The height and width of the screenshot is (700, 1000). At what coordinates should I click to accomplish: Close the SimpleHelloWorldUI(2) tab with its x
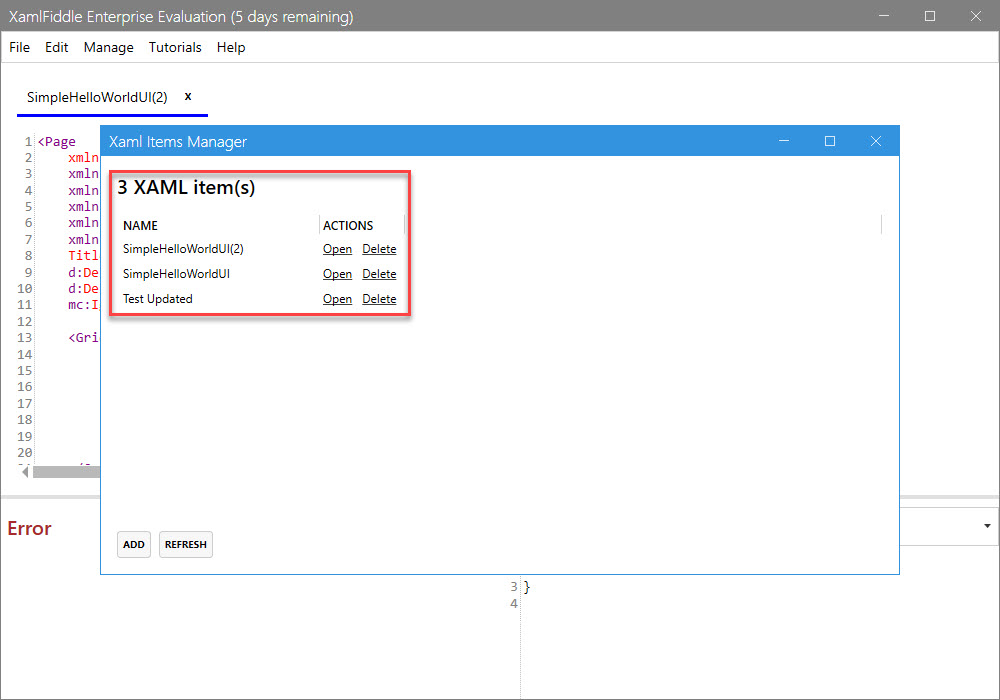188,96
